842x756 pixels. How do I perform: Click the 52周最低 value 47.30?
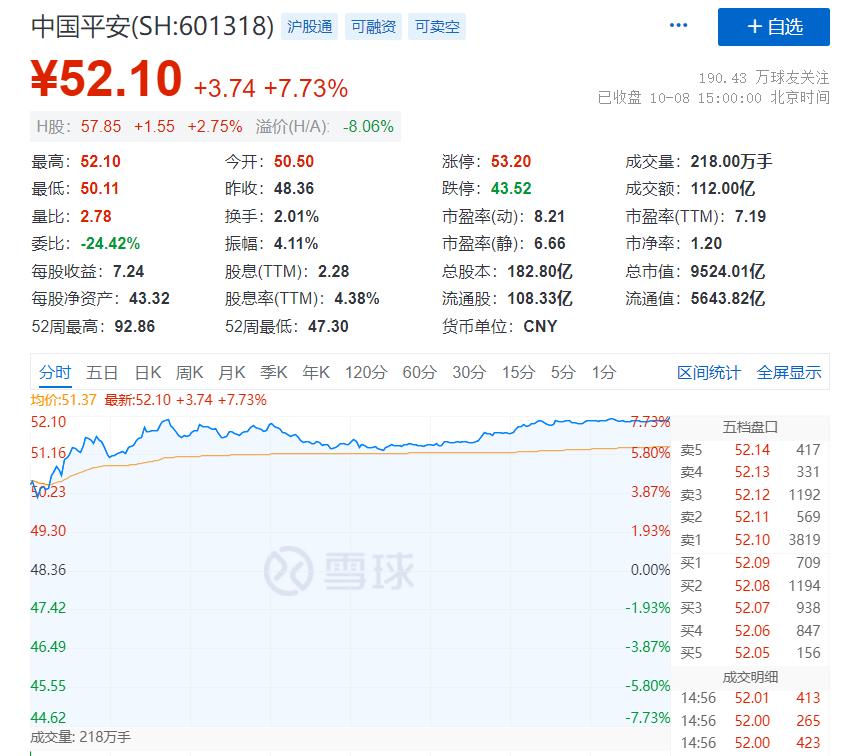coord(328,326)
